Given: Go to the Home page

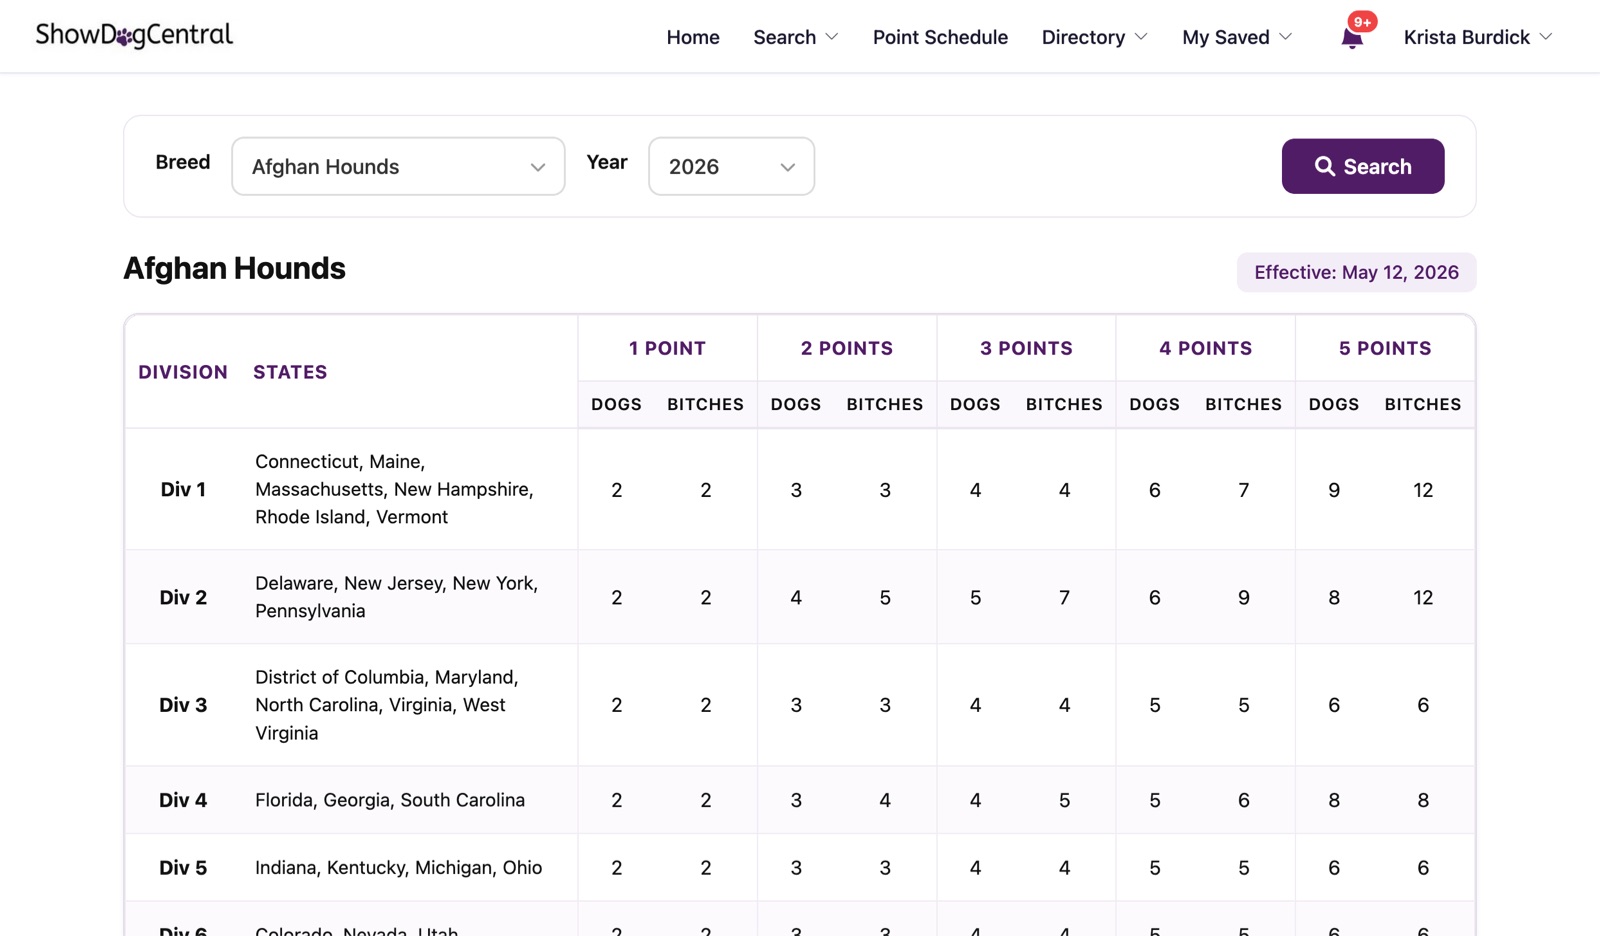Looking at the screenshot, I should [693, 37].
